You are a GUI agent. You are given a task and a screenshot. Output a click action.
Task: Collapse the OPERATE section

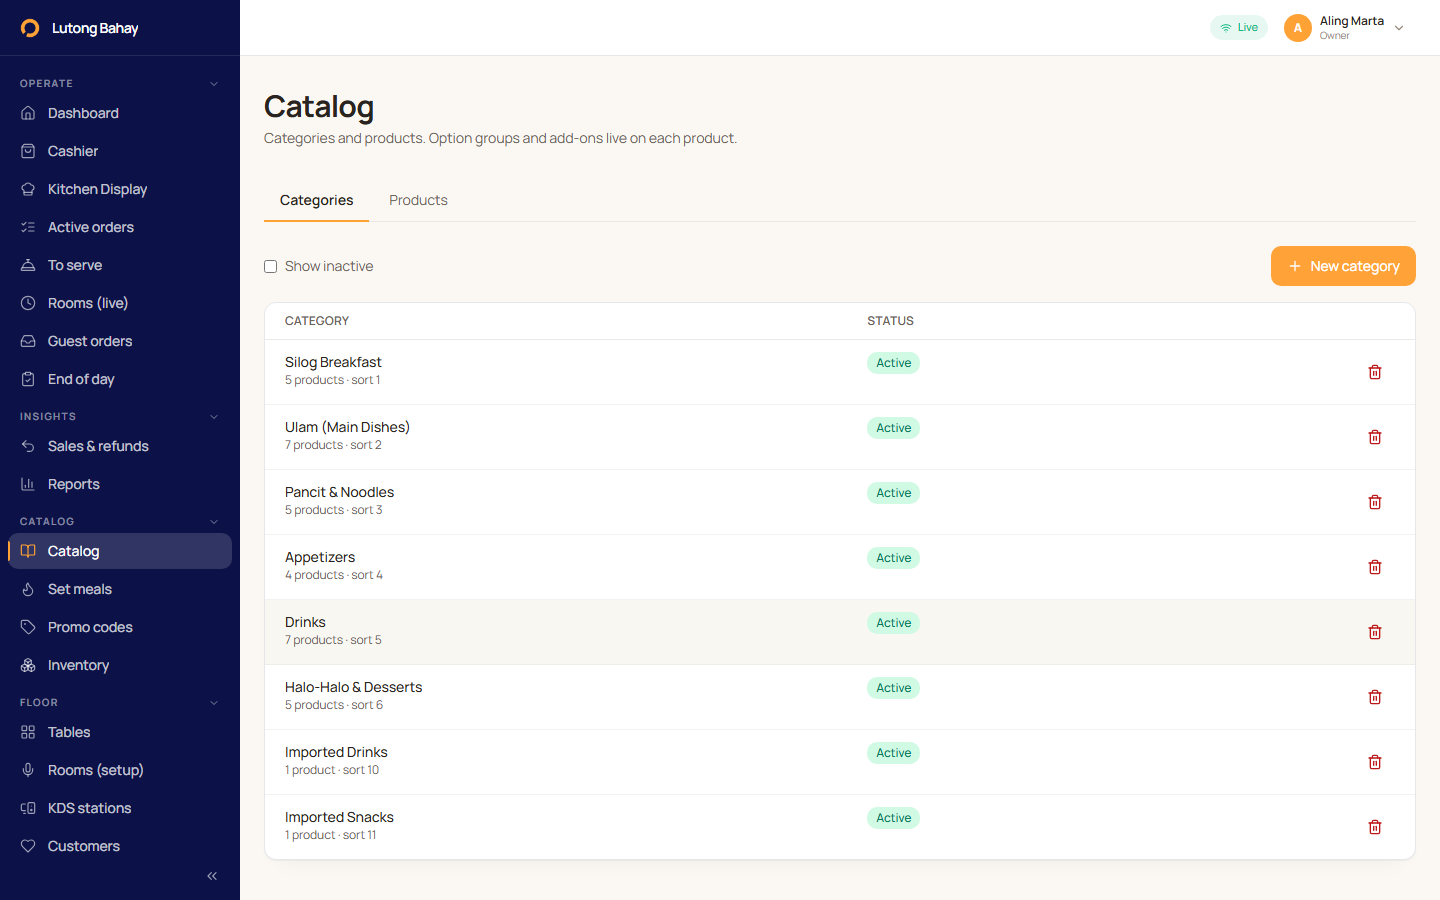point(214,84)
